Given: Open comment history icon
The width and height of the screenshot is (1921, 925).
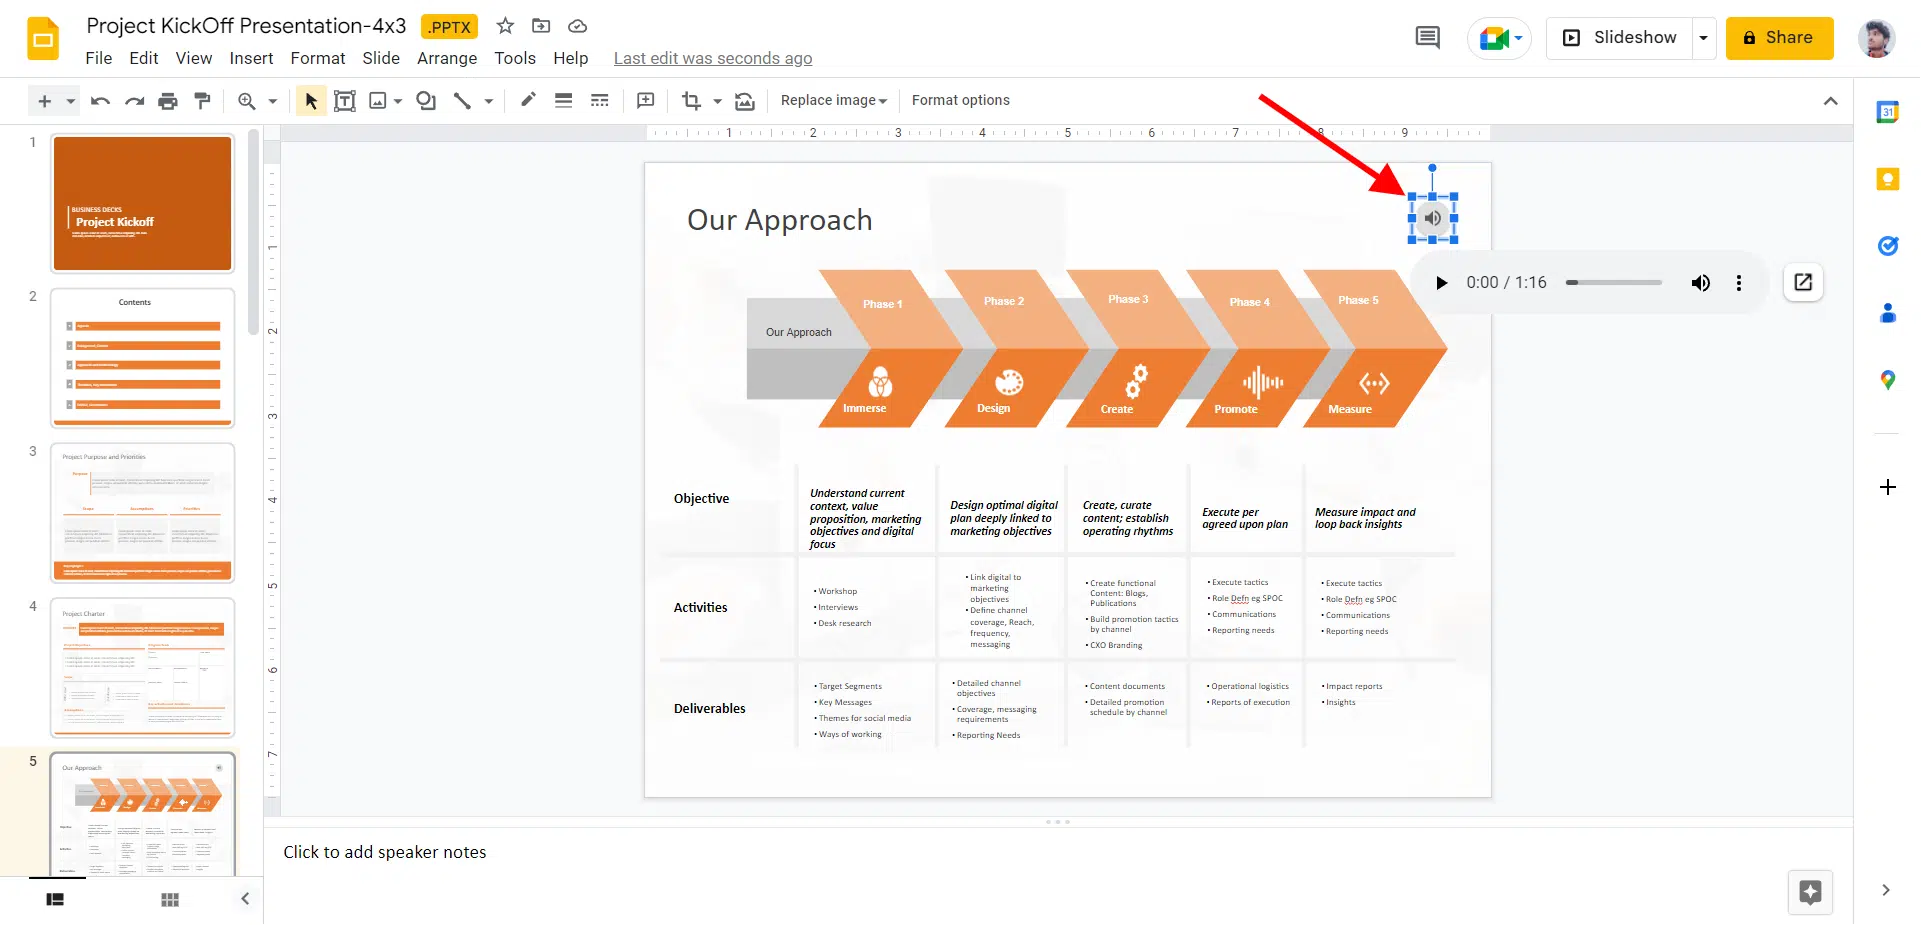Looking at the screenshot, I should pos(1427,38).
